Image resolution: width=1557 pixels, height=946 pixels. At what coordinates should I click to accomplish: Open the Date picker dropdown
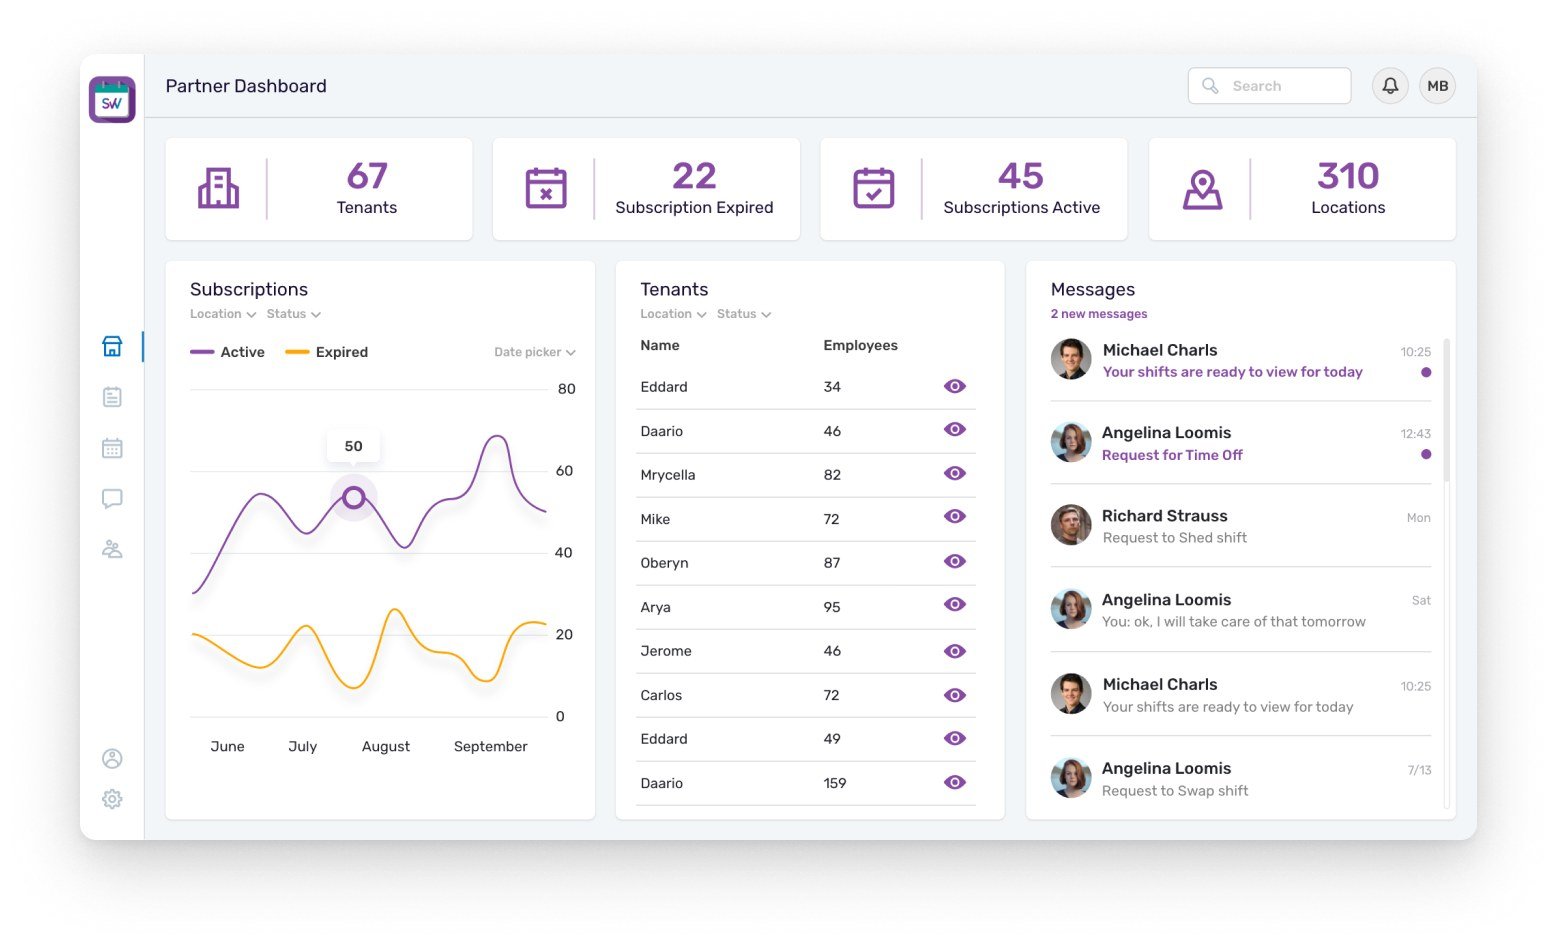click(x=535, y=352)
